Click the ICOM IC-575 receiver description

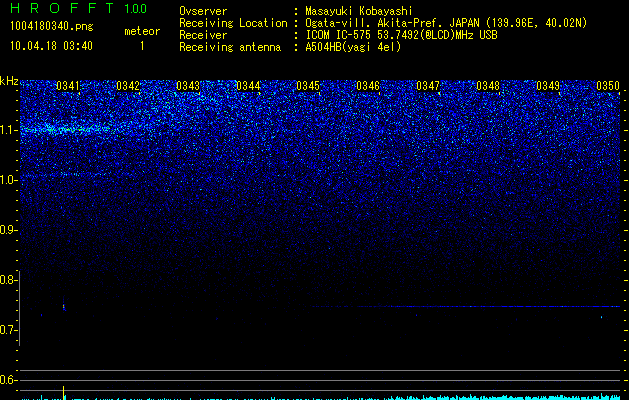[402, 35]
